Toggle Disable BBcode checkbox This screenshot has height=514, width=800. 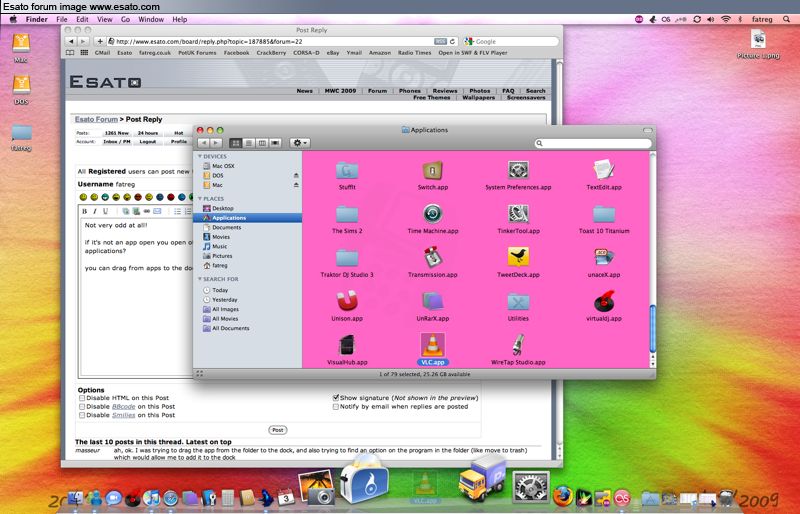pyautogui.click(x=82, y=406)
